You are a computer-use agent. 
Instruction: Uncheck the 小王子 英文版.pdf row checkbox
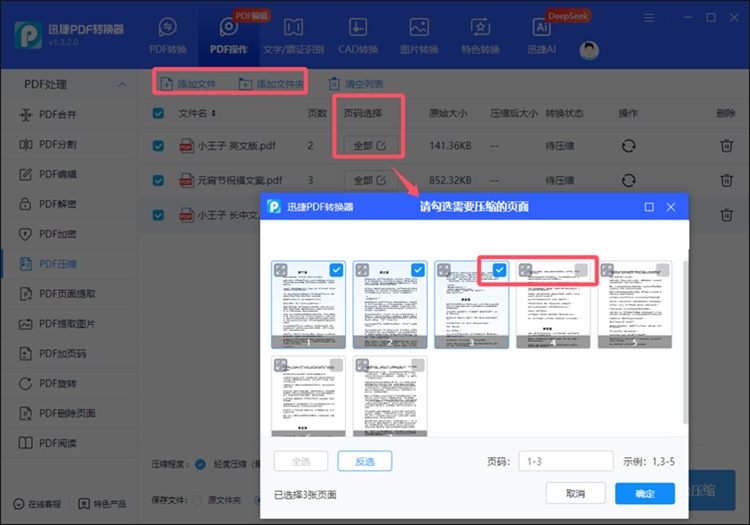point(158,146)
